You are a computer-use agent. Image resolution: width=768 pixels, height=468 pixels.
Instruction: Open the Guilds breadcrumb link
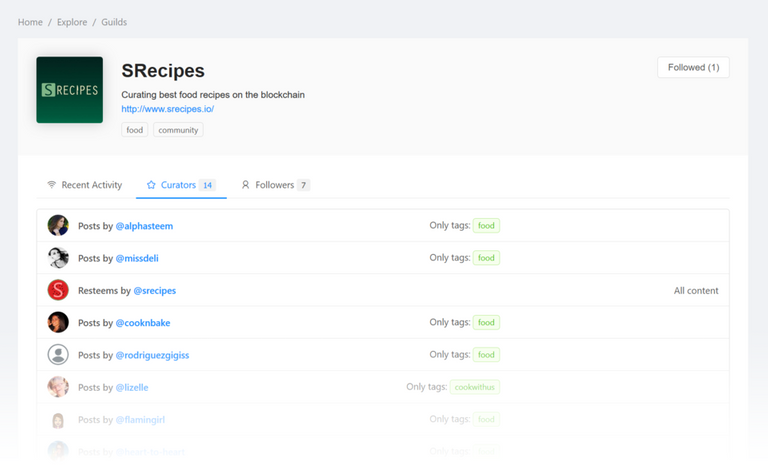click(x=114, y=22)
